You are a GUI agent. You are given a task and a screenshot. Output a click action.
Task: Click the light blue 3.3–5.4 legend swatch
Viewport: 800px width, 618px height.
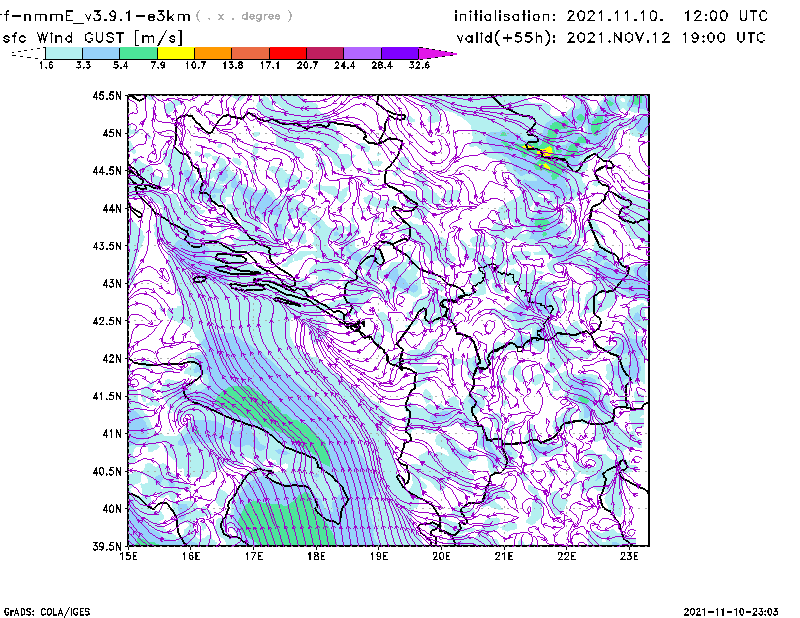(101, 53)
